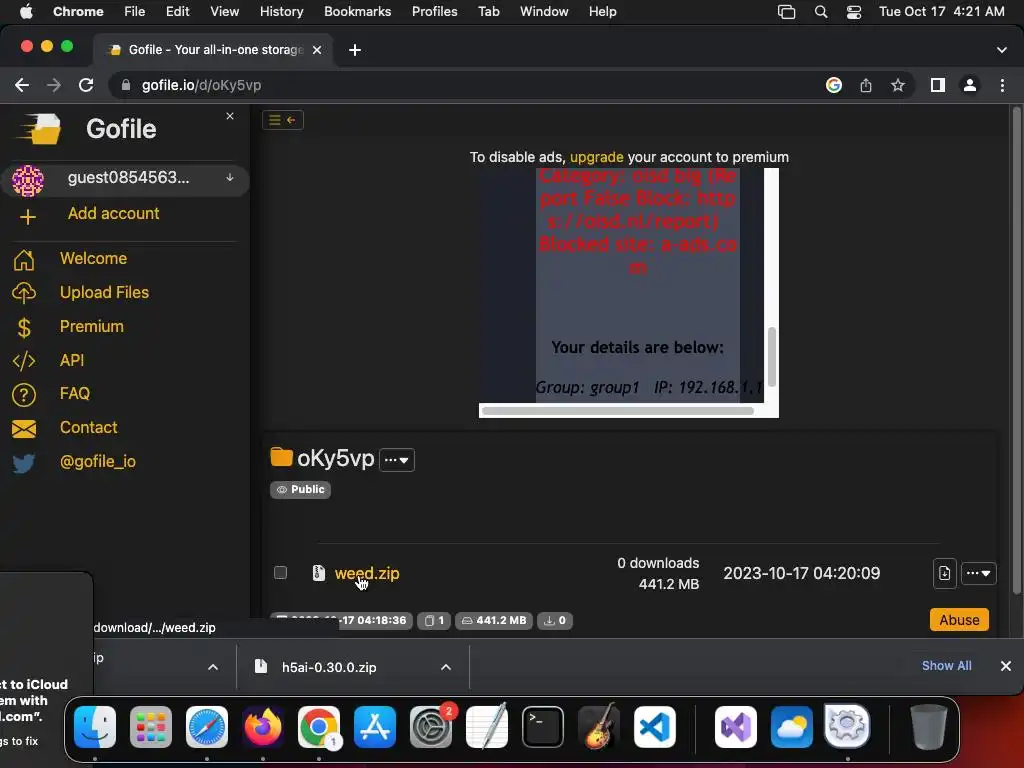Viewport: 1024px width, 768px height.
Task: Open the Chrome profile avatar
Action: tap(970, 86)
